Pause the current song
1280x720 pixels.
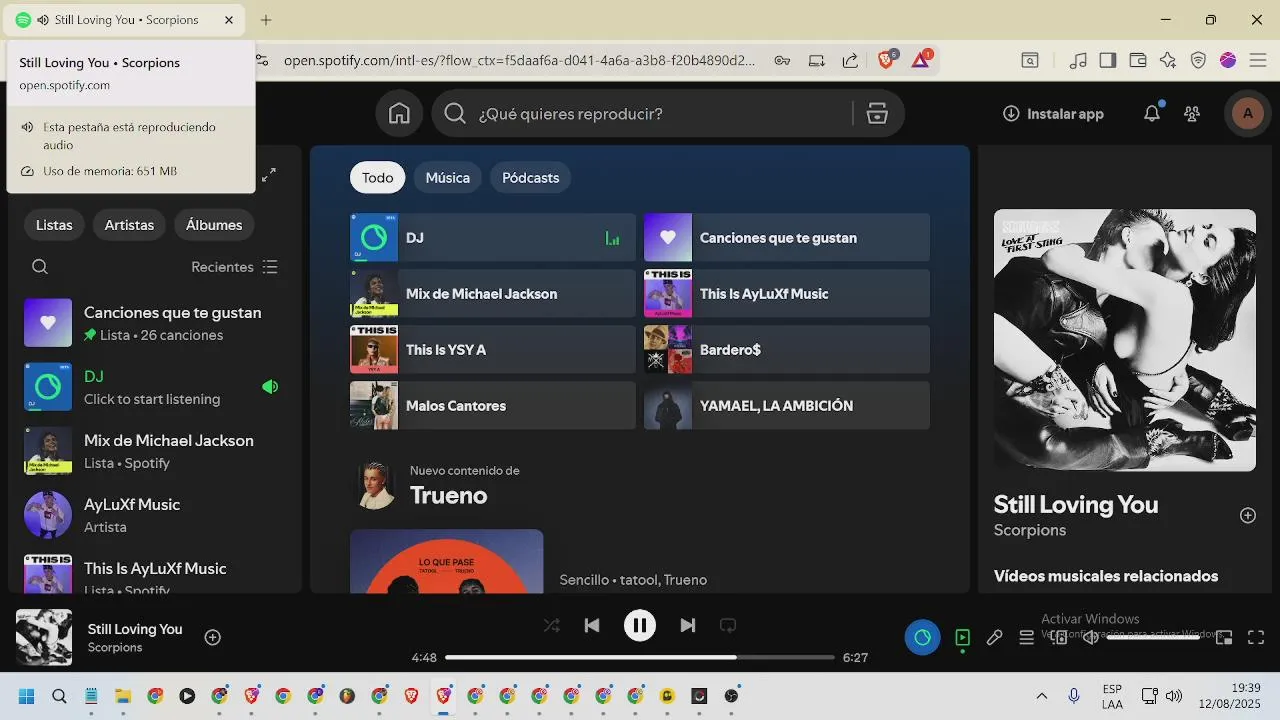pyautogui.click(x=640, y=626)
